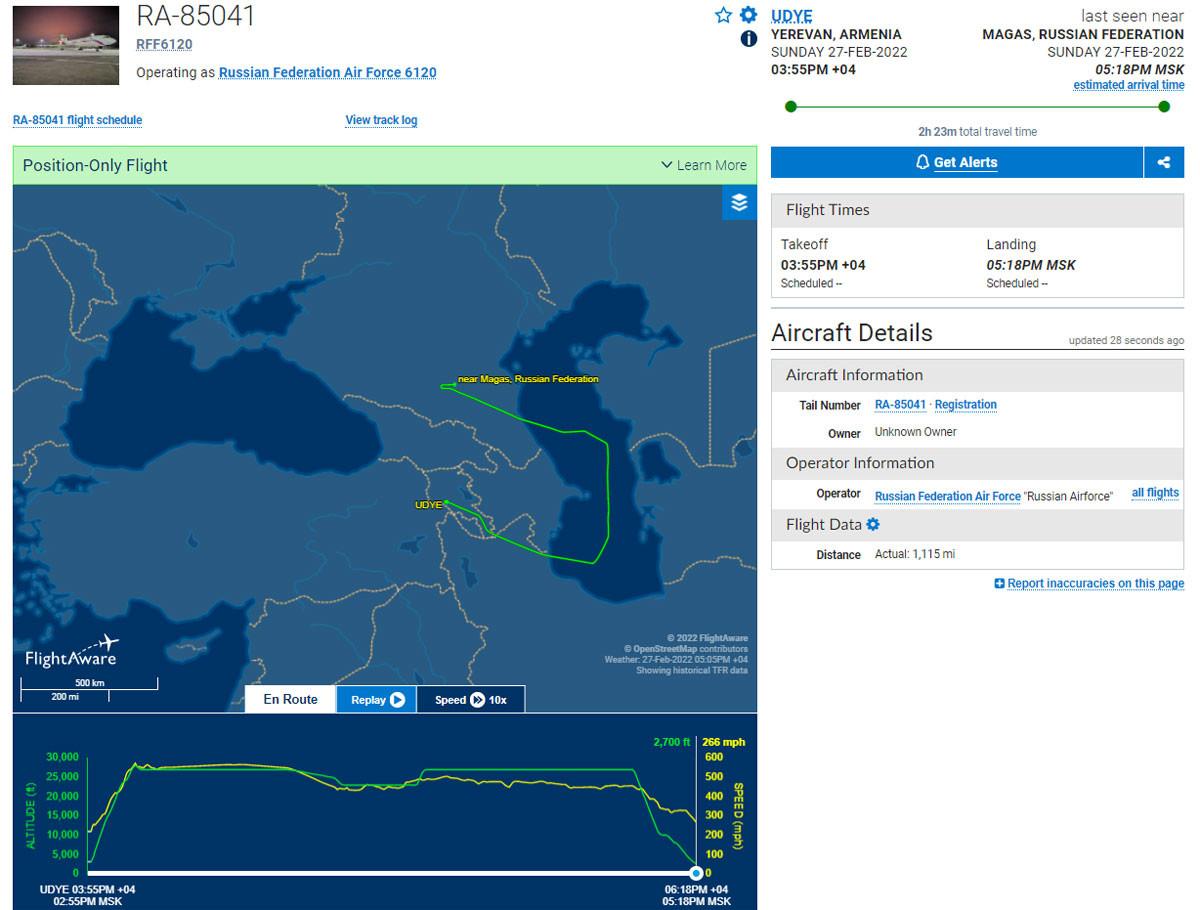Click the Aircraft Information section header
This screenshot has height=910, width=1200.
[977, 375]
